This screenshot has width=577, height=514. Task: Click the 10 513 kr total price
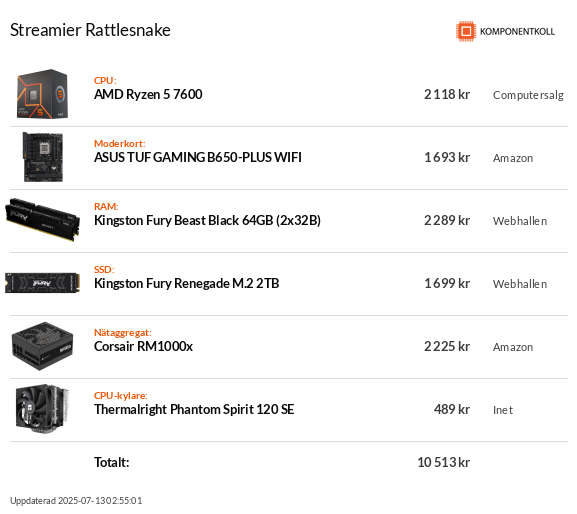pos(443,462)
